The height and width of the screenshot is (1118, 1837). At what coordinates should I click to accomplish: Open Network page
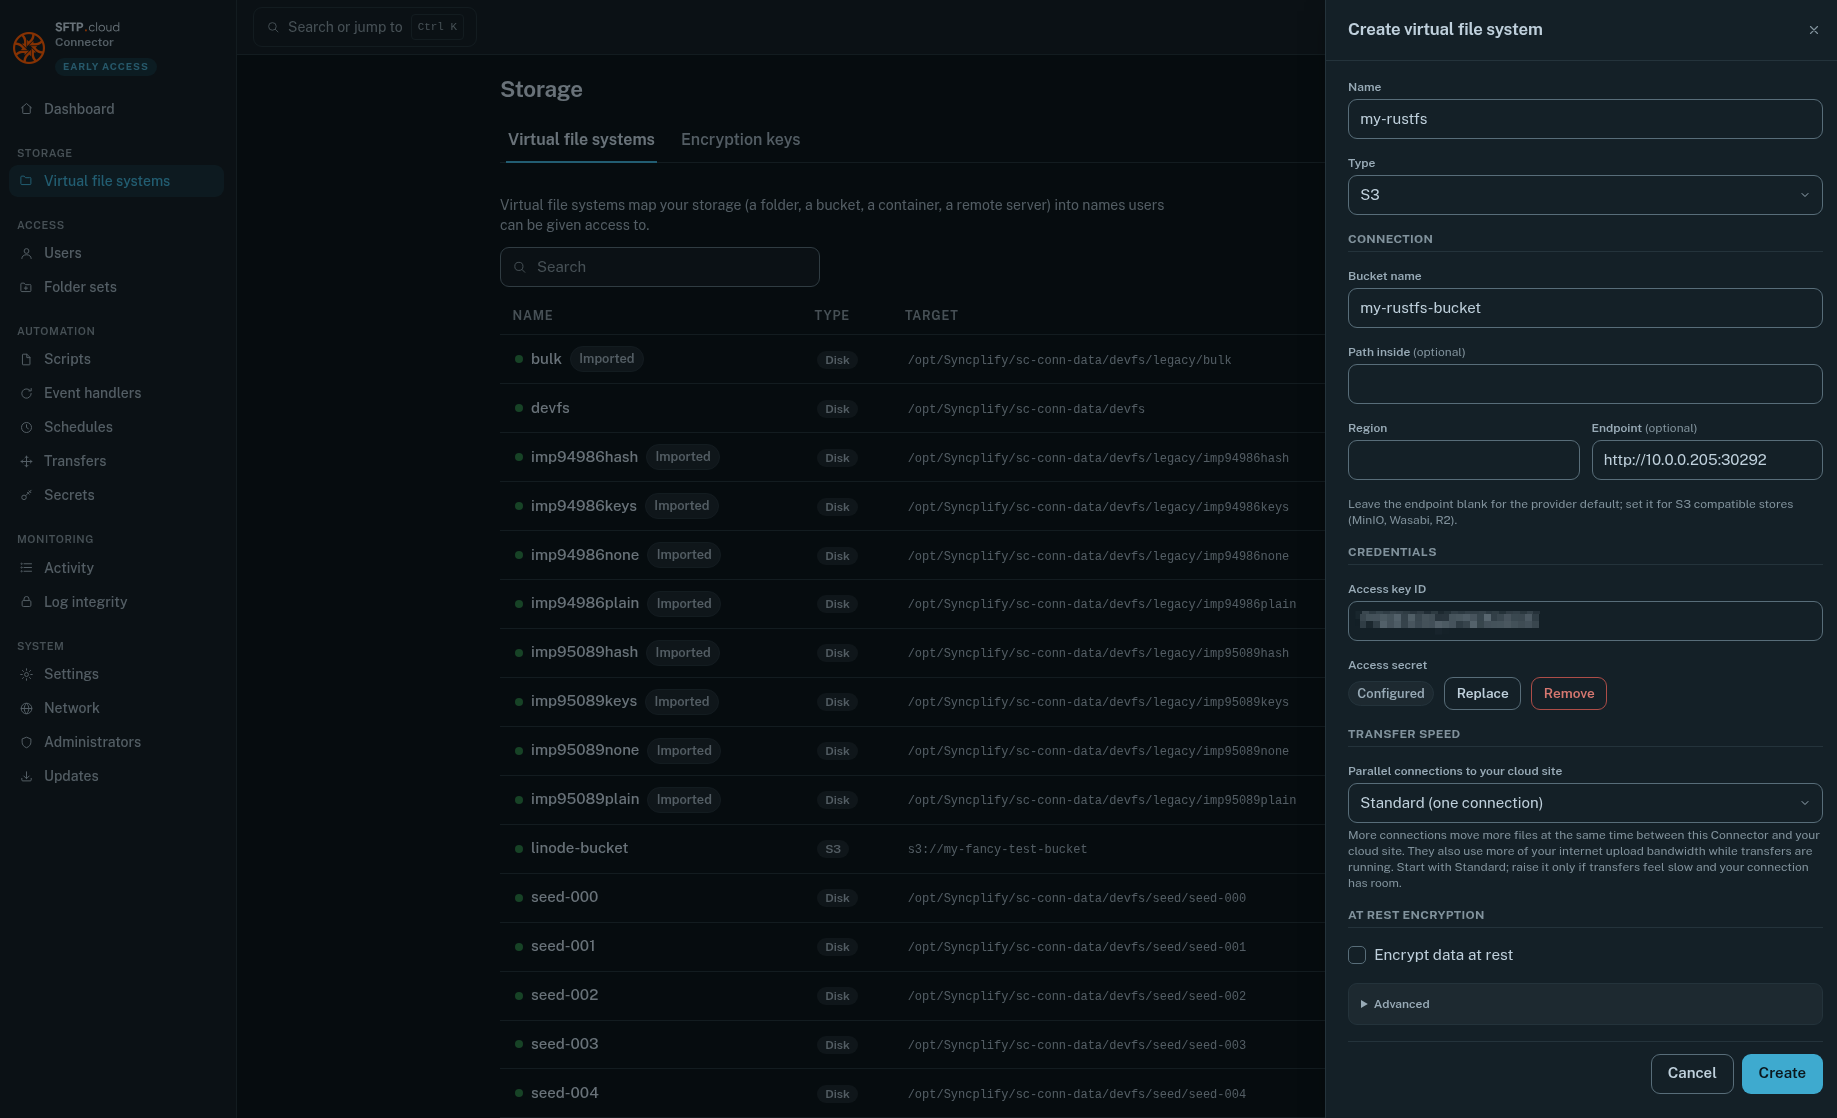pyautogui.click(x=116, y=708)
